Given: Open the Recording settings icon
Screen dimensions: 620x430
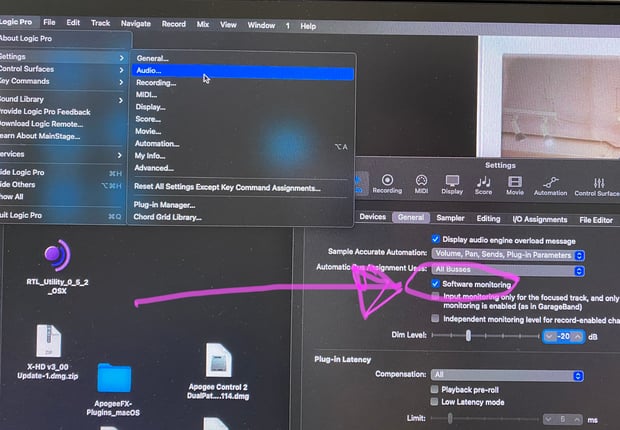Looking at the screenshot, I should point(387,184).
